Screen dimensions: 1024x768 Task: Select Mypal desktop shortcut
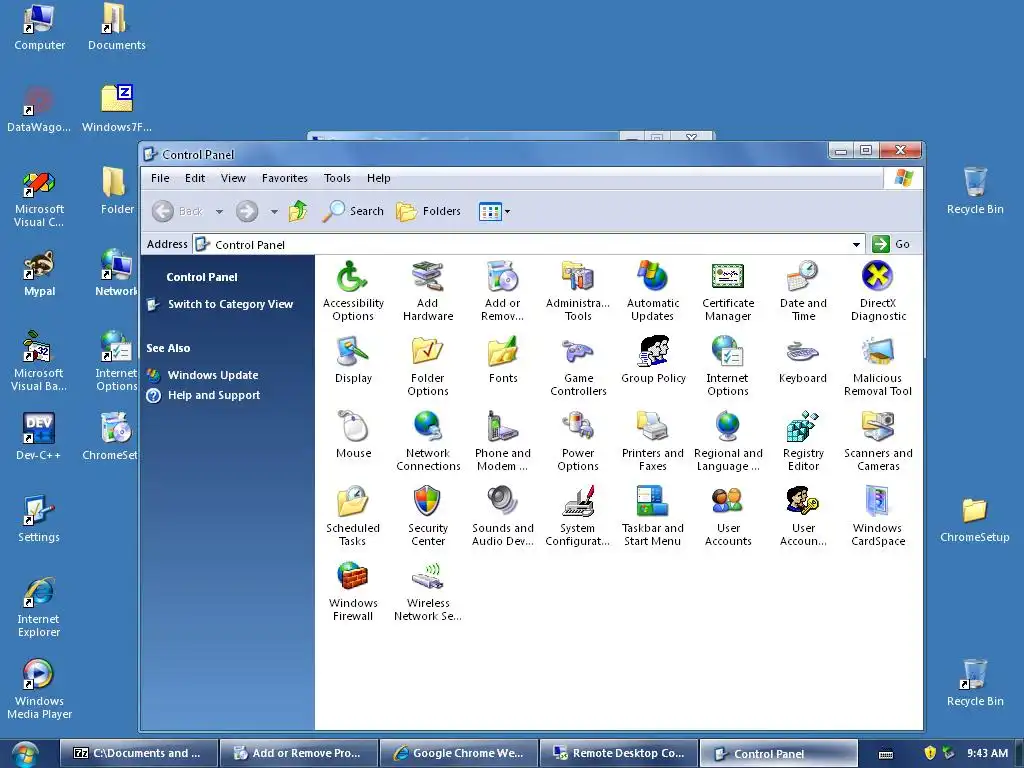(39, 274)
